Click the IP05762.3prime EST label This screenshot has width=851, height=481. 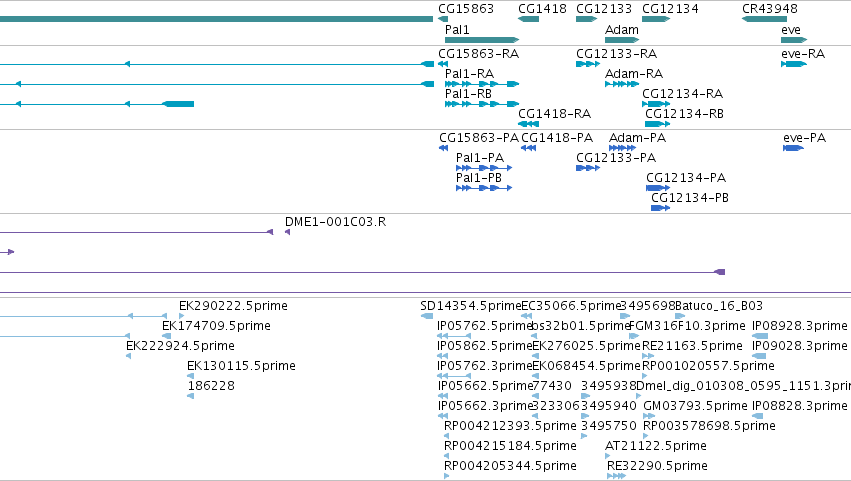(x=485, y=366)
